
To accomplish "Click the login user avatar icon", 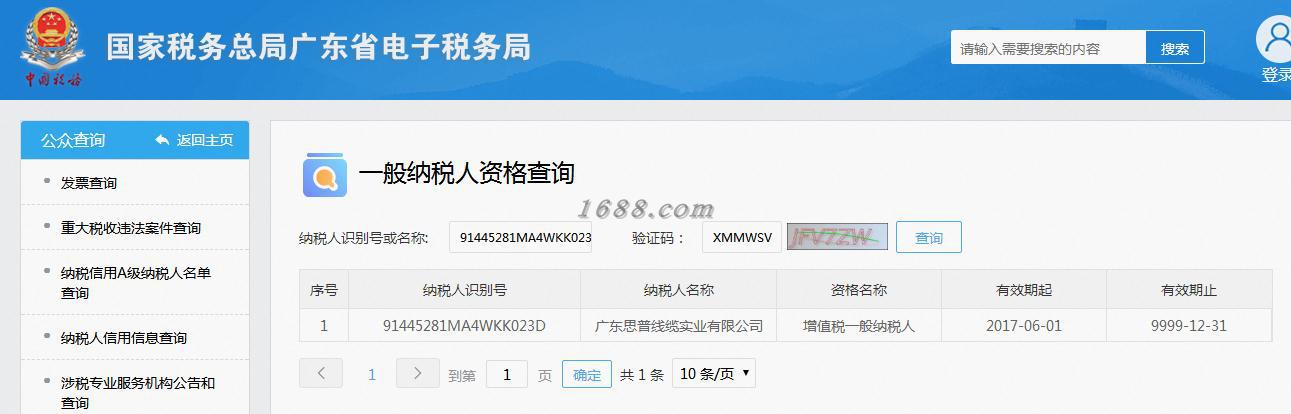I will 1276,39.
